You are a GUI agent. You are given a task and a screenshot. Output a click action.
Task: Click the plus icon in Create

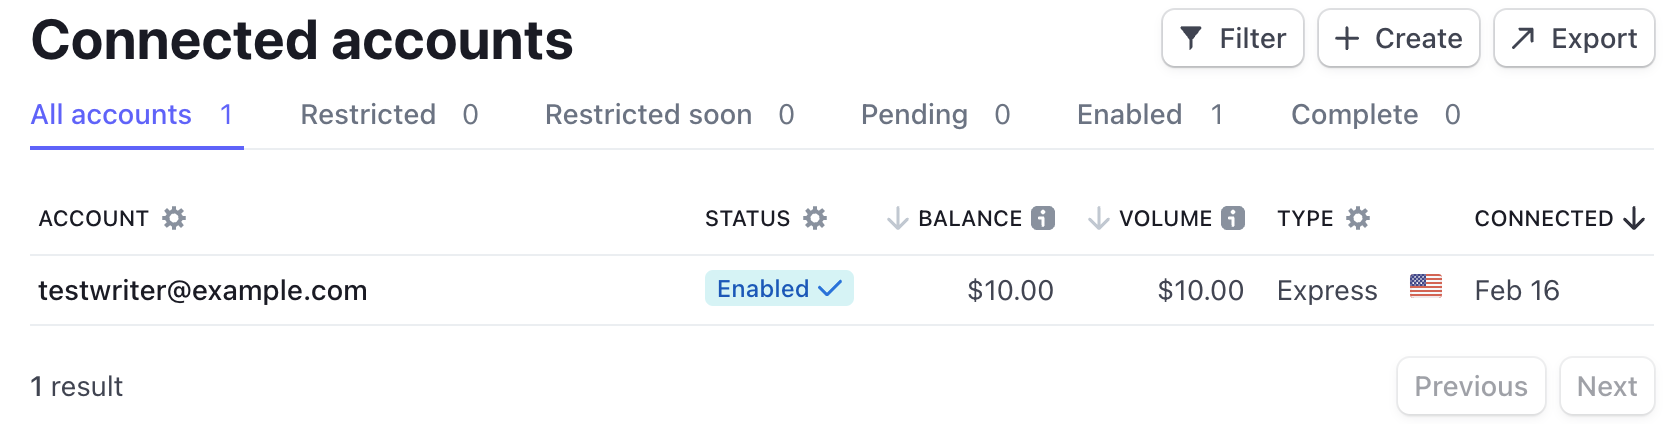pos(1347,38)
